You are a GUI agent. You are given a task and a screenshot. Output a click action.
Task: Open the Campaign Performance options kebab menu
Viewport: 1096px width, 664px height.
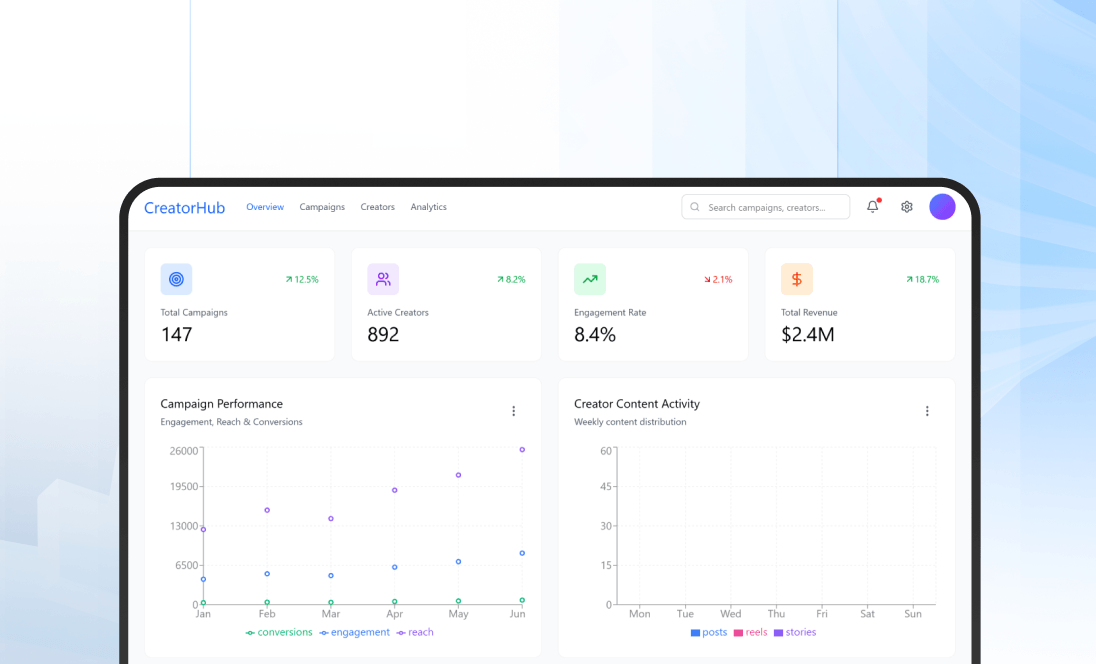[x=513, y=411]
